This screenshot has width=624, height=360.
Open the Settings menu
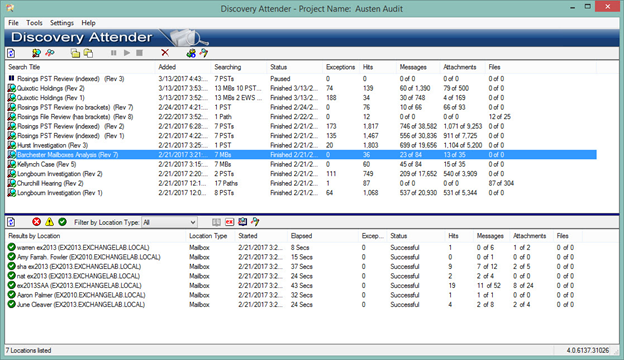coord(62,23)
